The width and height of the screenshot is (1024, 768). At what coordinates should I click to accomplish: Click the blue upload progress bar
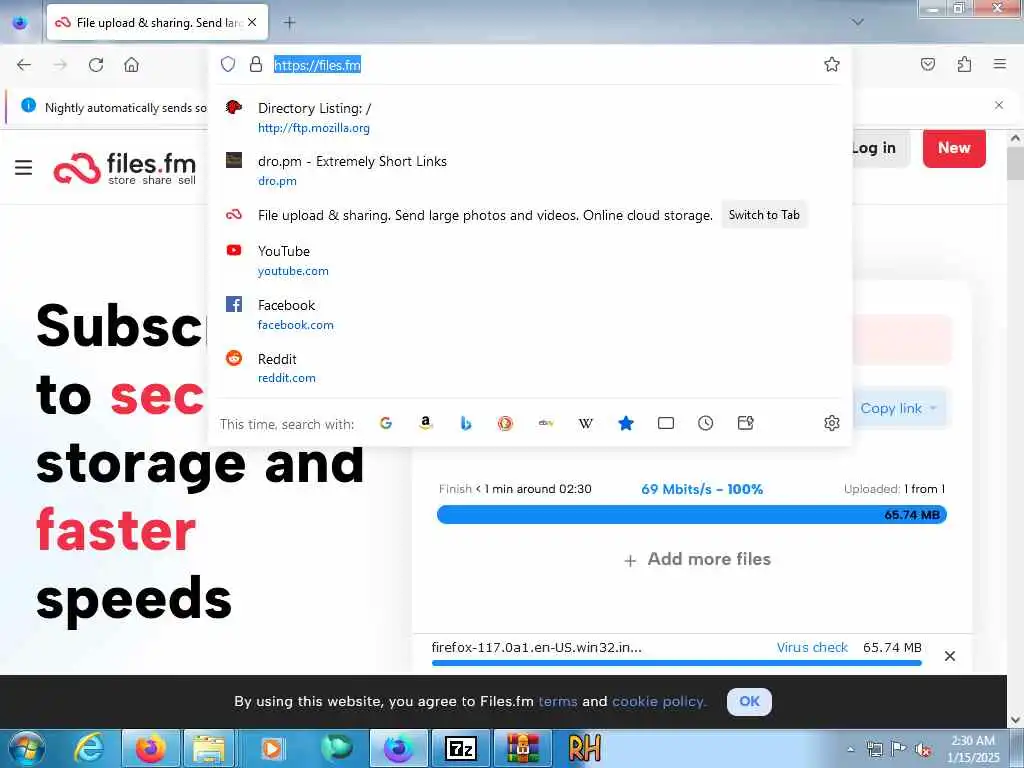click(x=692, y=515)
